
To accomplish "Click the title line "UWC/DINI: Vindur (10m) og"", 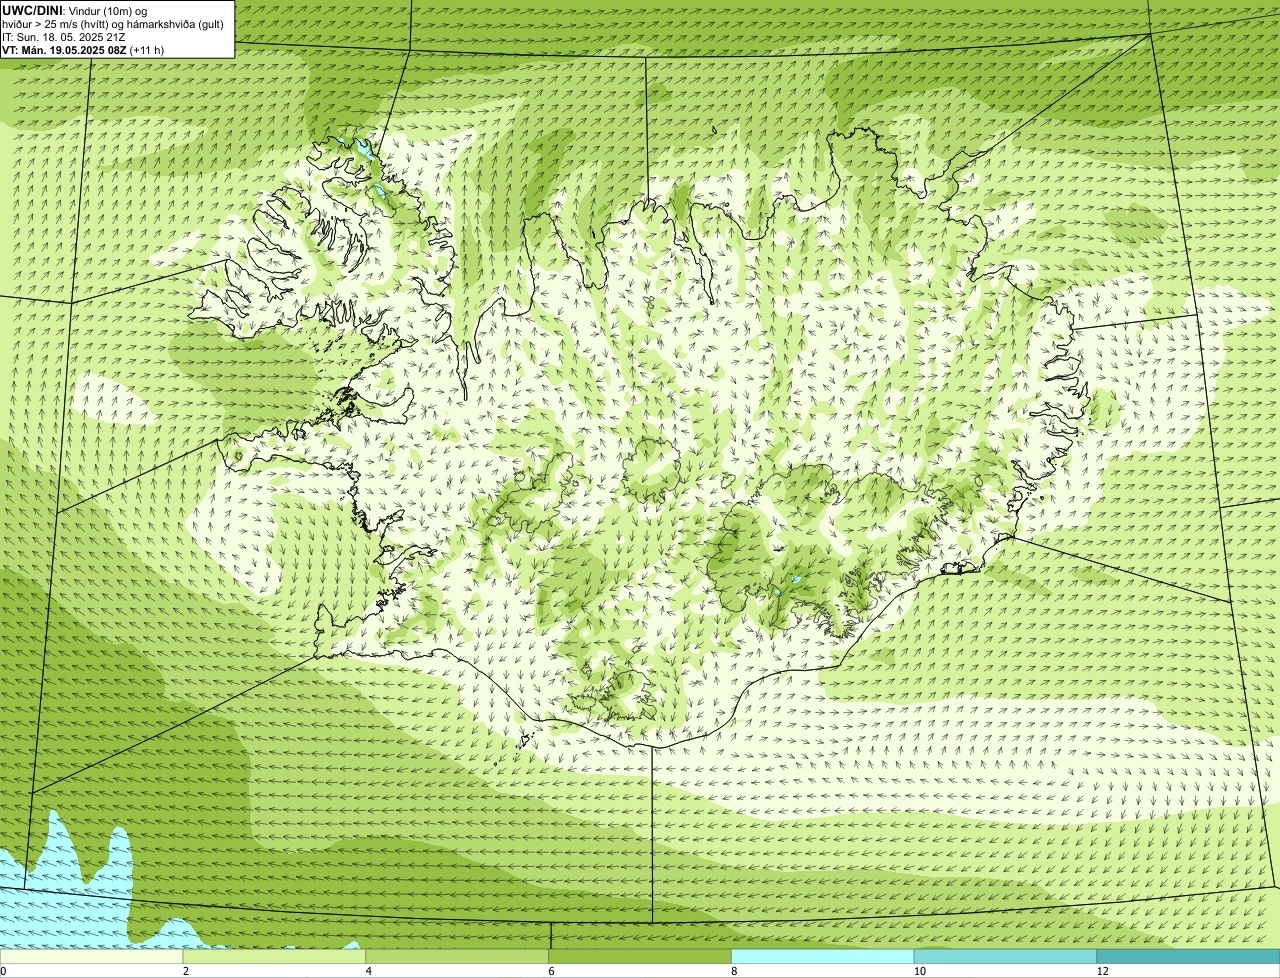I will [75, 10].
